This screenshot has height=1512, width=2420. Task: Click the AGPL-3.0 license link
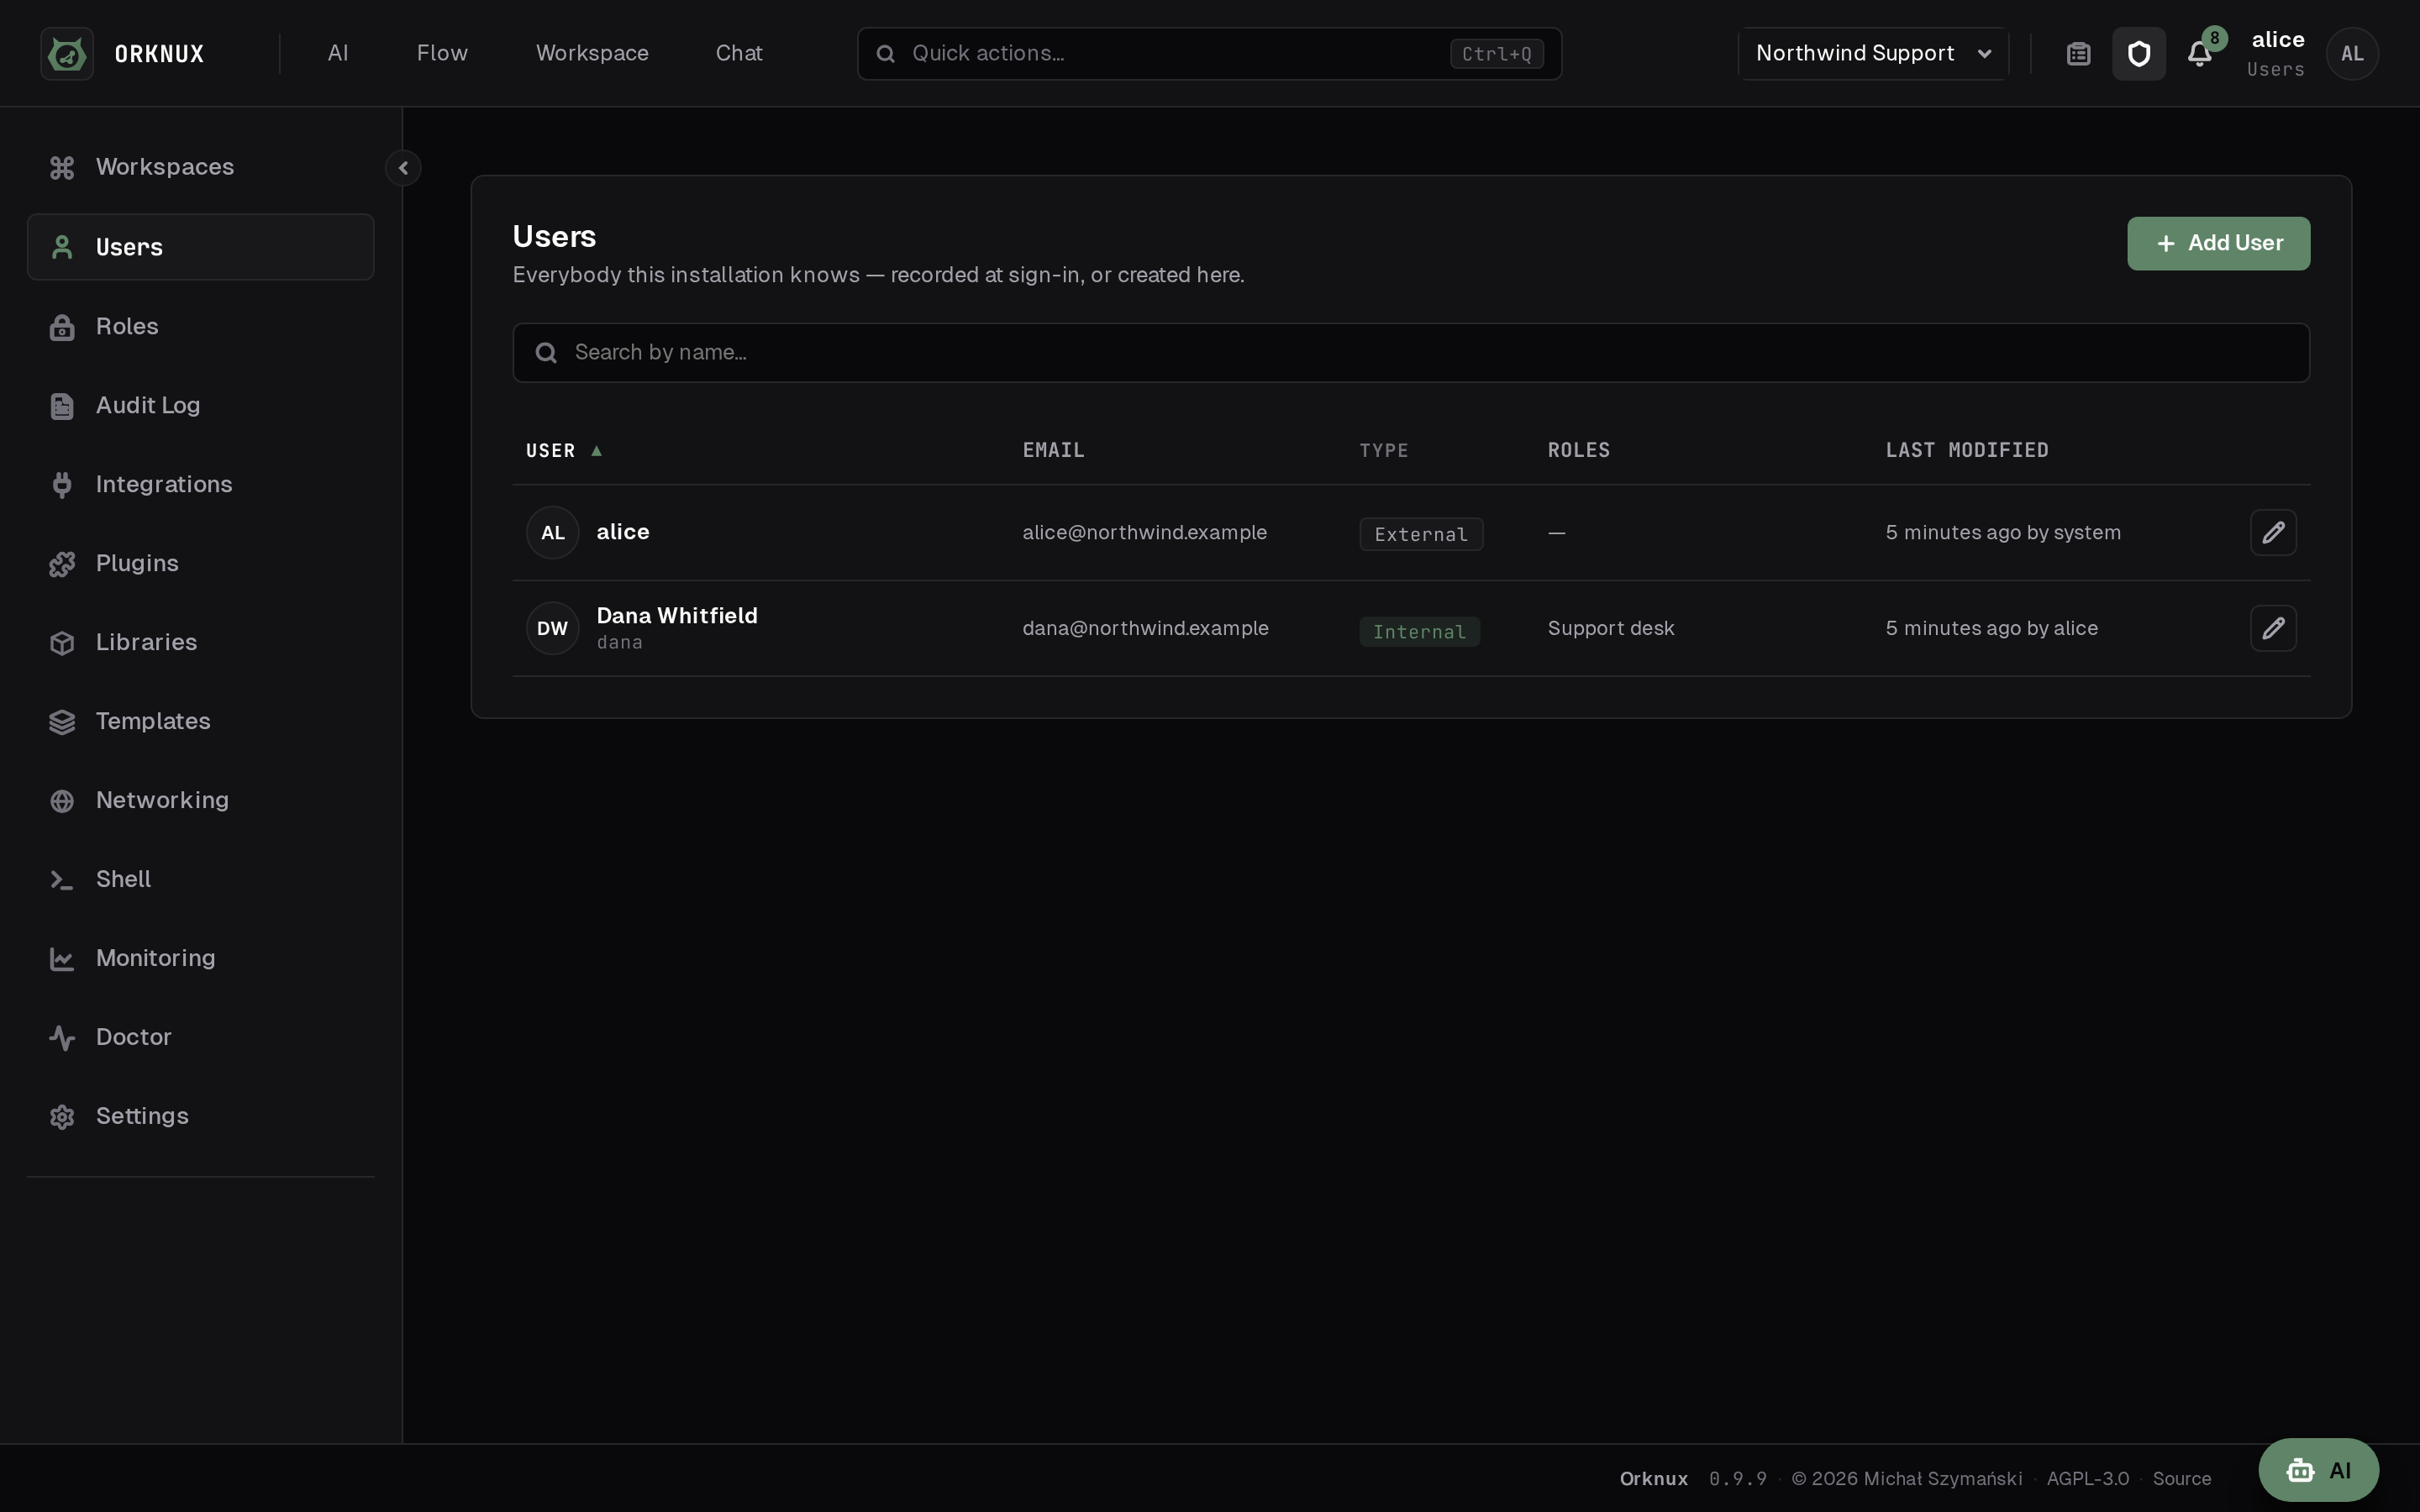coord(2087,1478)
